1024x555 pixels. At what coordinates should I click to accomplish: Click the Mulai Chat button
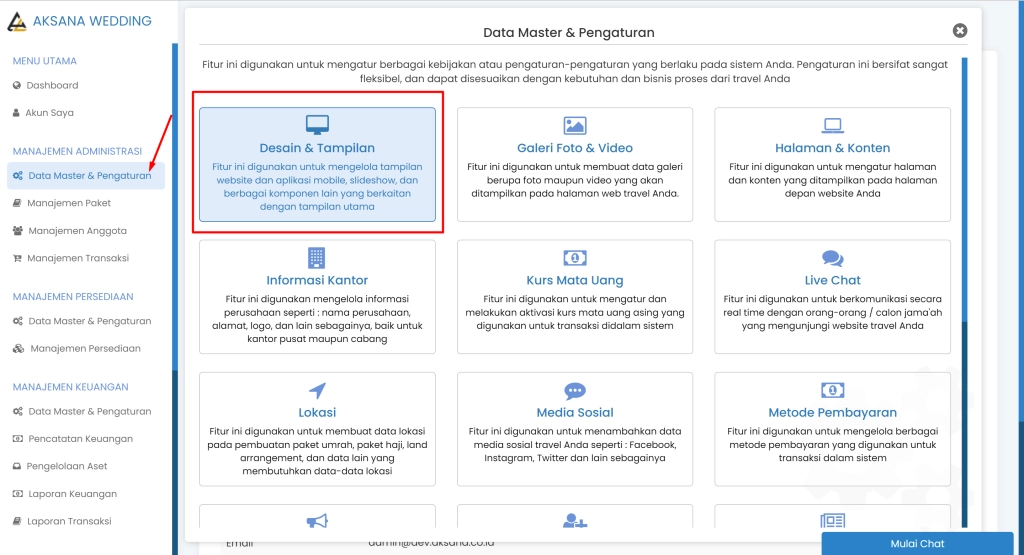[x=917, y=544]
